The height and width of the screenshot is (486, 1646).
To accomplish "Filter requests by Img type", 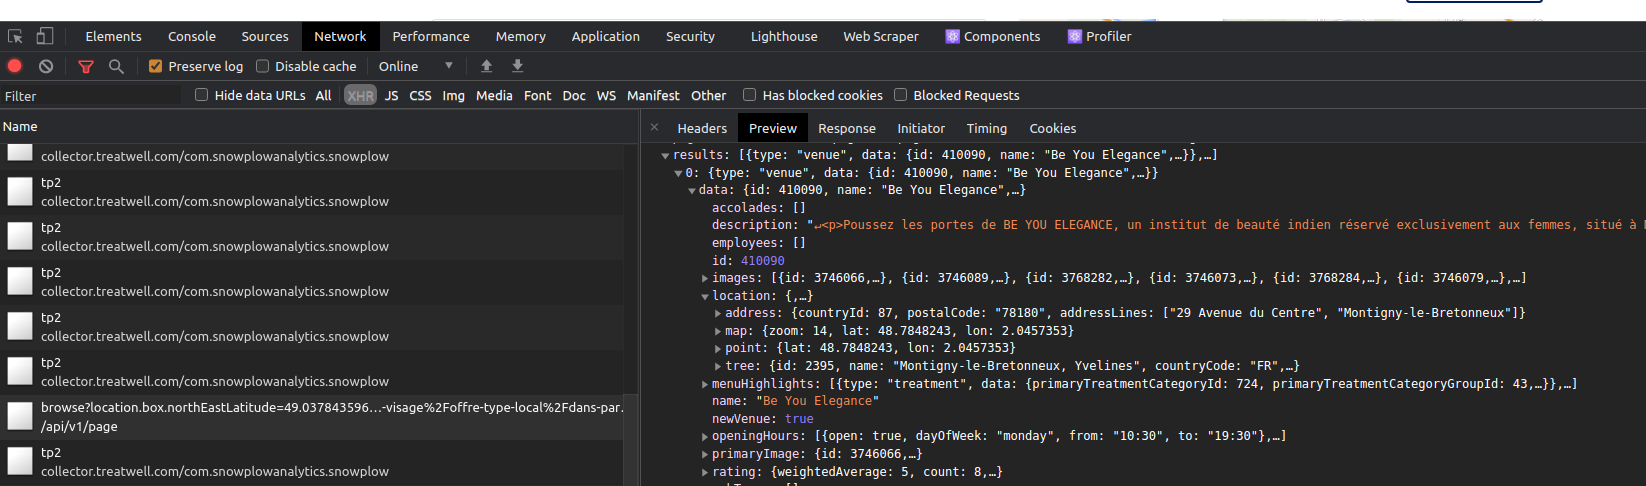I will pyautogui.click(x=454, y=95).
